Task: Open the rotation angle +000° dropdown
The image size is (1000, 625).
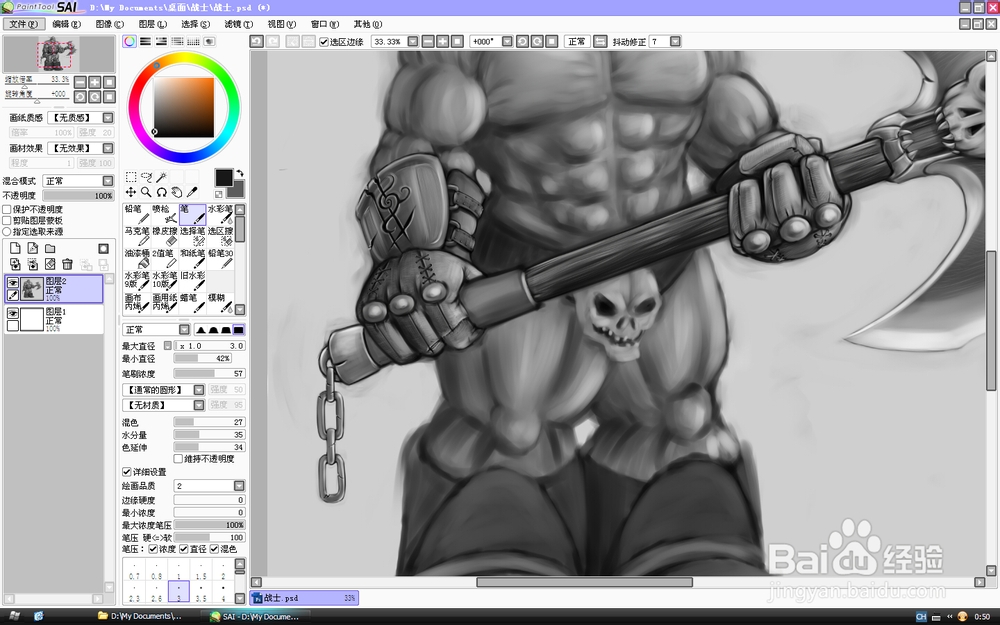Action: point(507,41)
